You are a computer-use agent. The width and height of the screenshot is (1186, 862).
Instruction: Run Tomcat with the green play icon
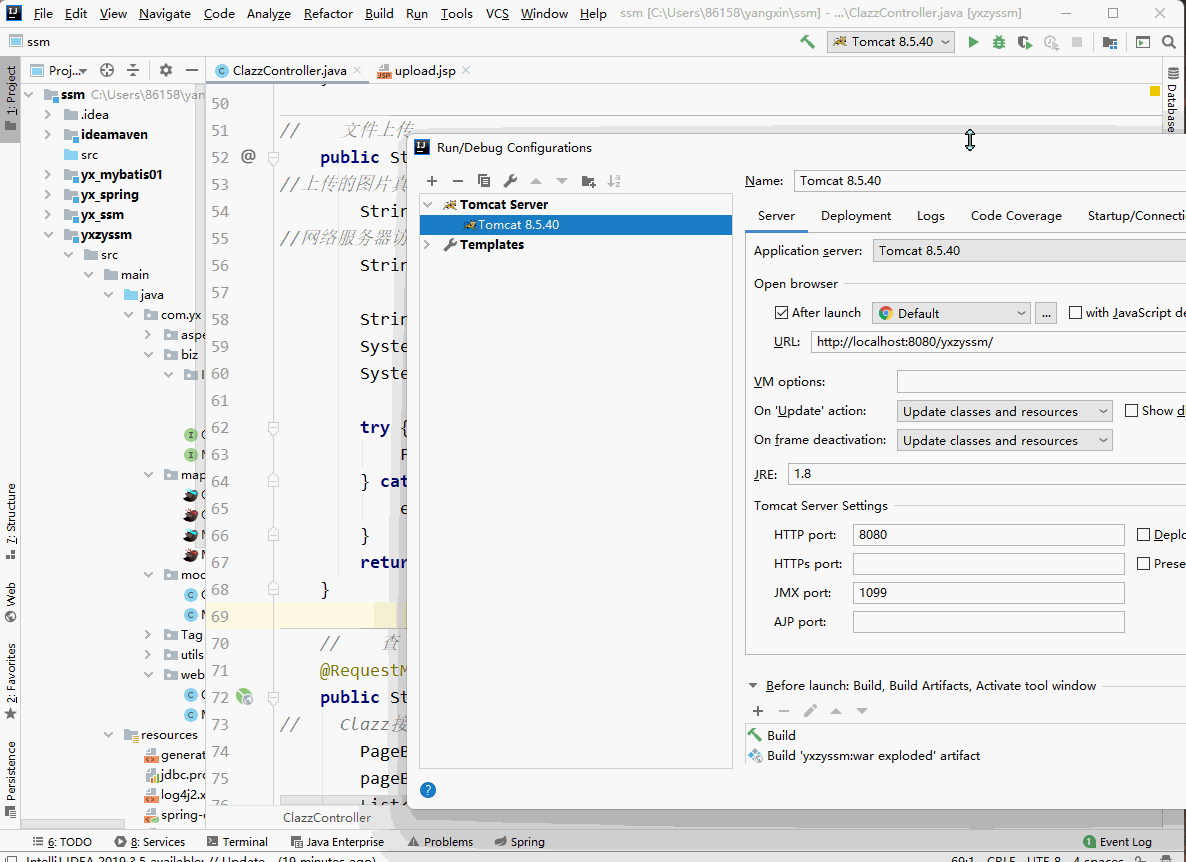(973, 42)
